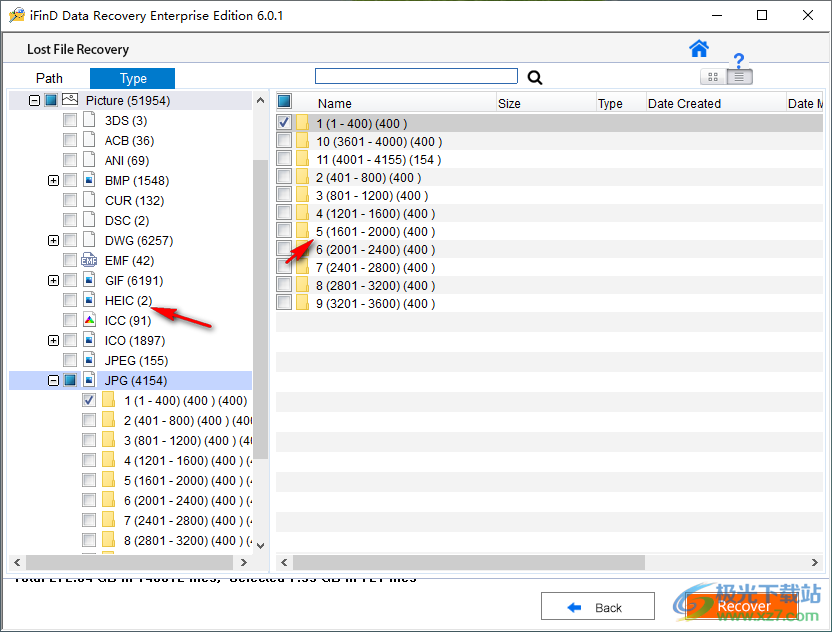Check the JPEG (155) type checkbox

70,360
